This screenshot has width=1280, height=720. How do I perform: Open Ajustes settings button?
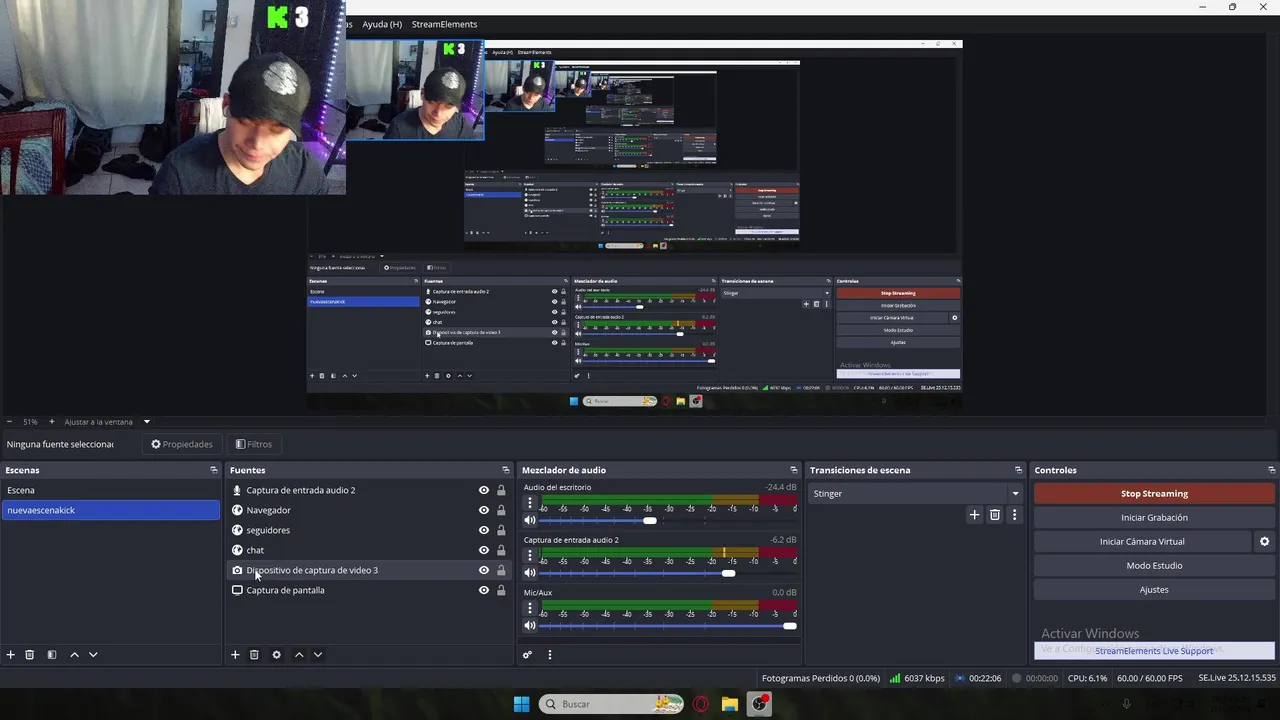coord(1154,589)
